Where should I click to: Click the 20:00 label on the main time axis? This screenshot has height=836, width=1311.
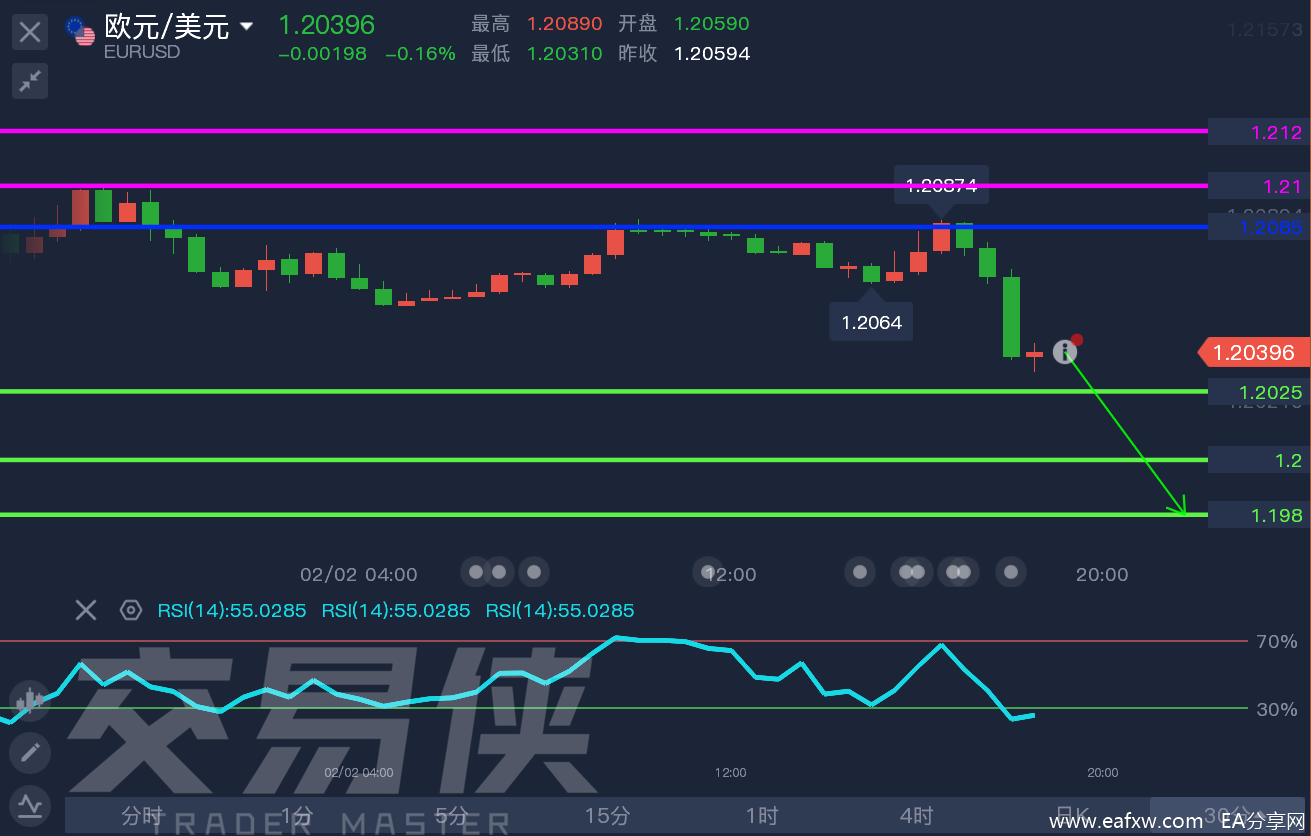(1102, 575)
